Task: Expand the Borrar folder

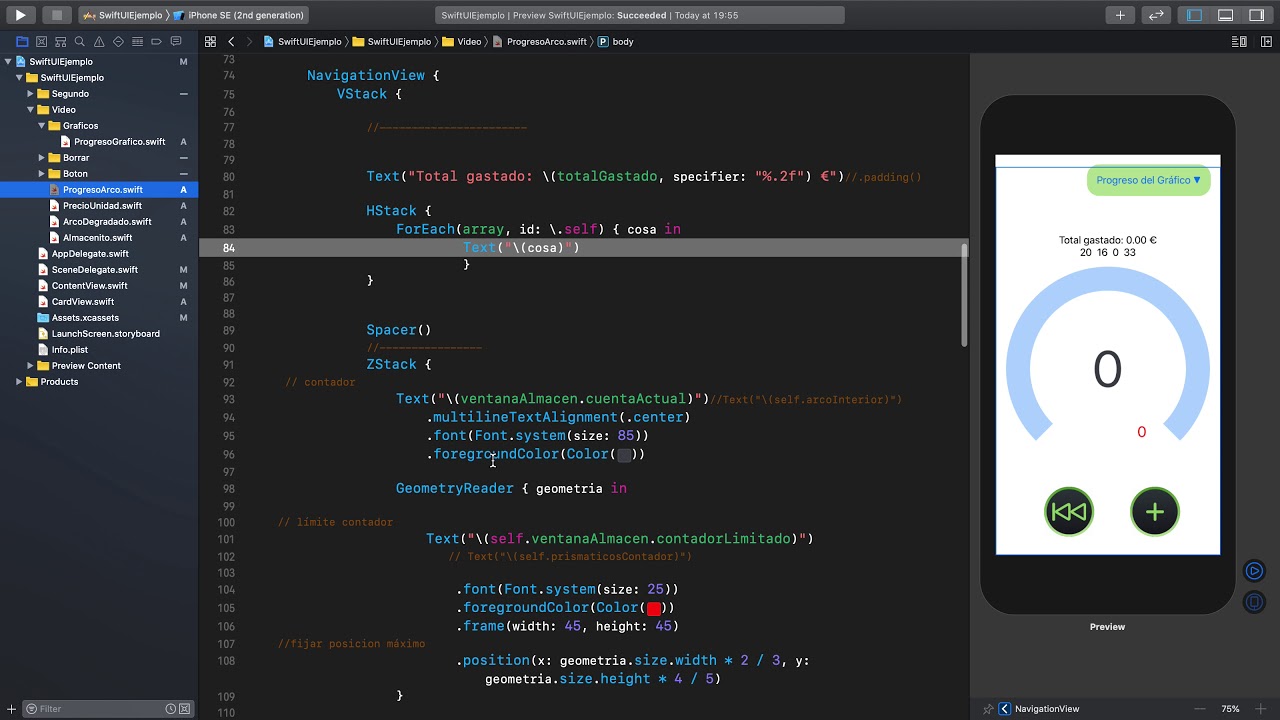Action: 41,158
